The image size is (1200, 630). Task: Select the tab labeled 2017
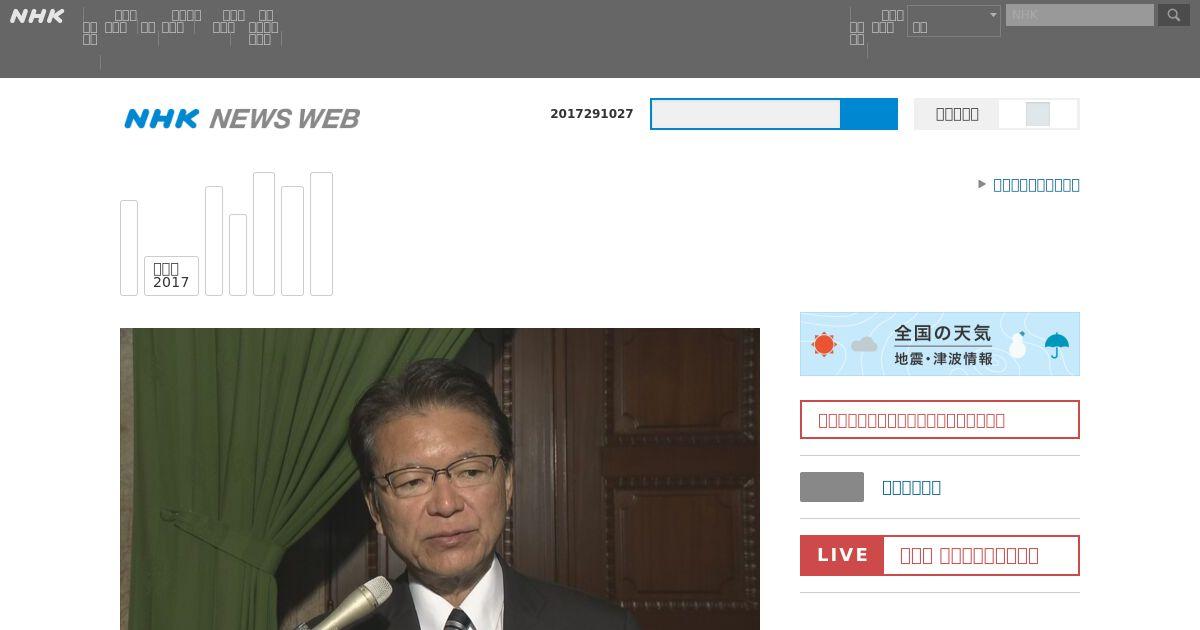pos(171,275)
